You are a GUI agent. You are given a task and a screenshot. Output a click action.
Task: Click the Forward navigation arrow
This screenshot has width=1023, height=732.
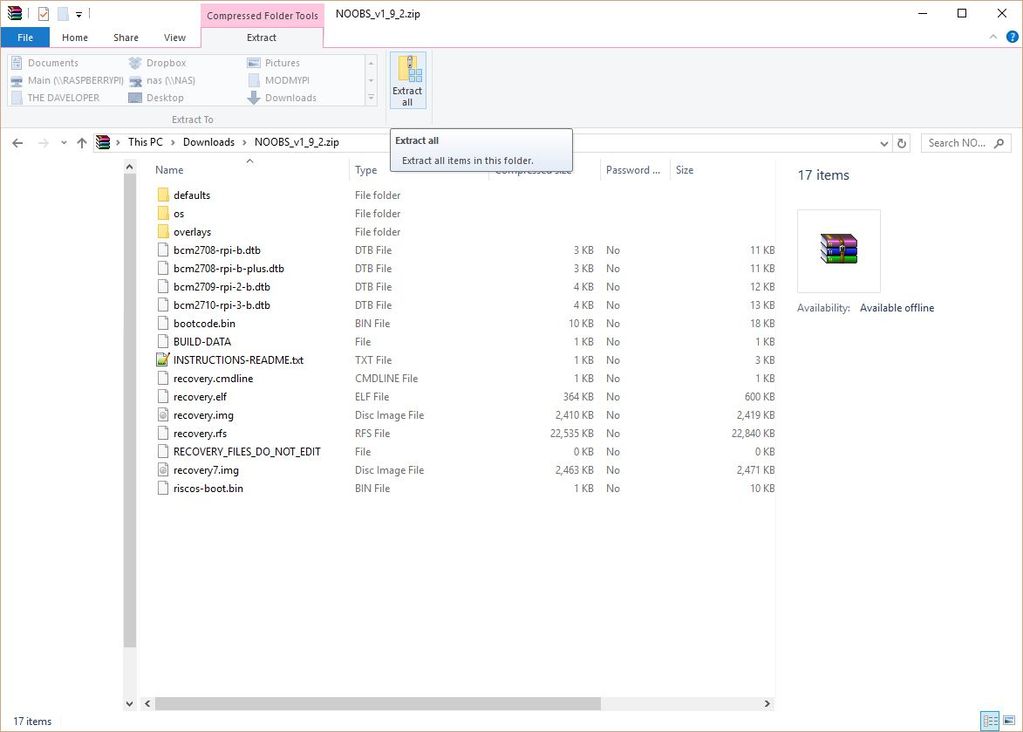[x=43, y=143]
